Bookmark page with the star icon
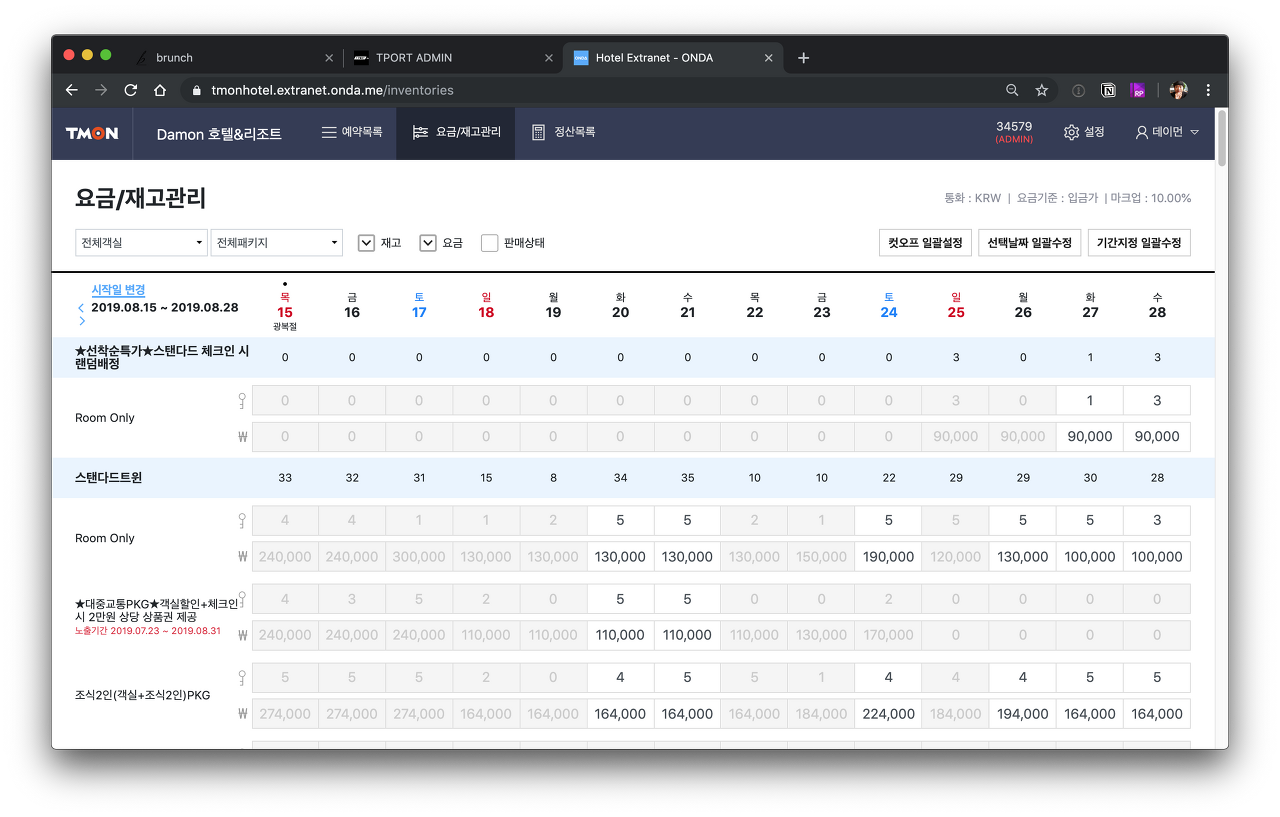The height and width of the screenshot is (817, 1280). (x=1041, y=90)
